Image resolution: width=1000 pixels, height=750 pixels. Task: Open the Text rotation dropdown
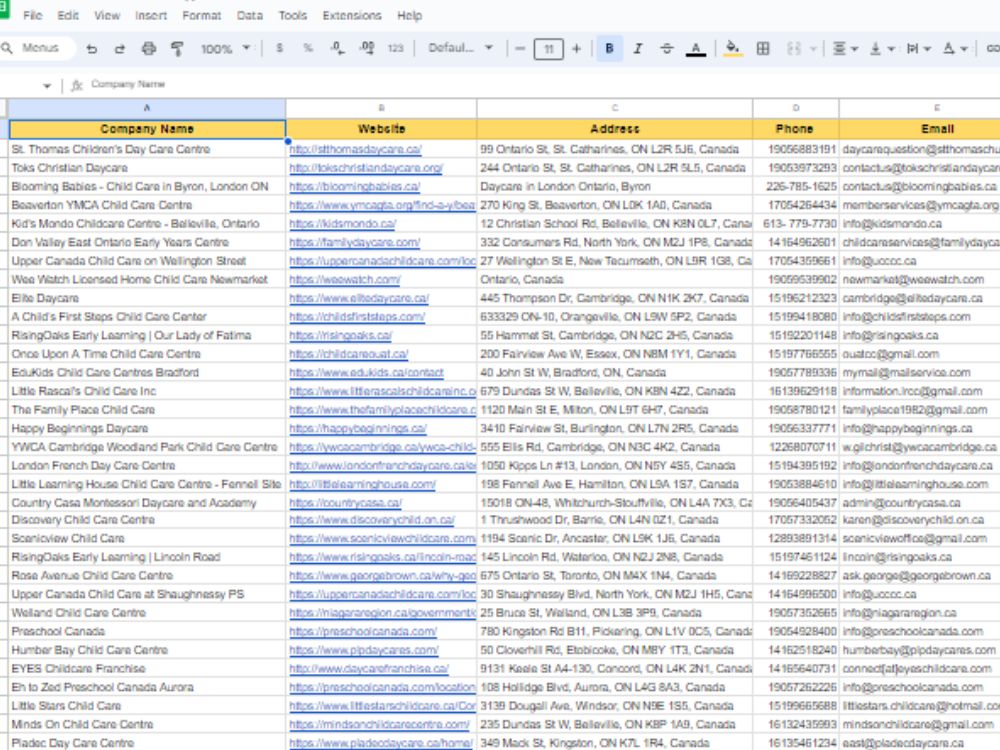[955, 48]
